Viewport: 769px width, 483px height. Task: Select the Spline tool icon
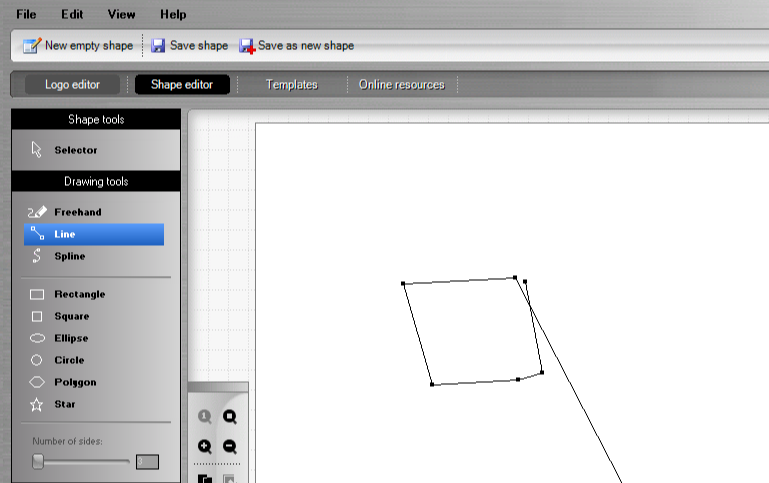point(36,255)
